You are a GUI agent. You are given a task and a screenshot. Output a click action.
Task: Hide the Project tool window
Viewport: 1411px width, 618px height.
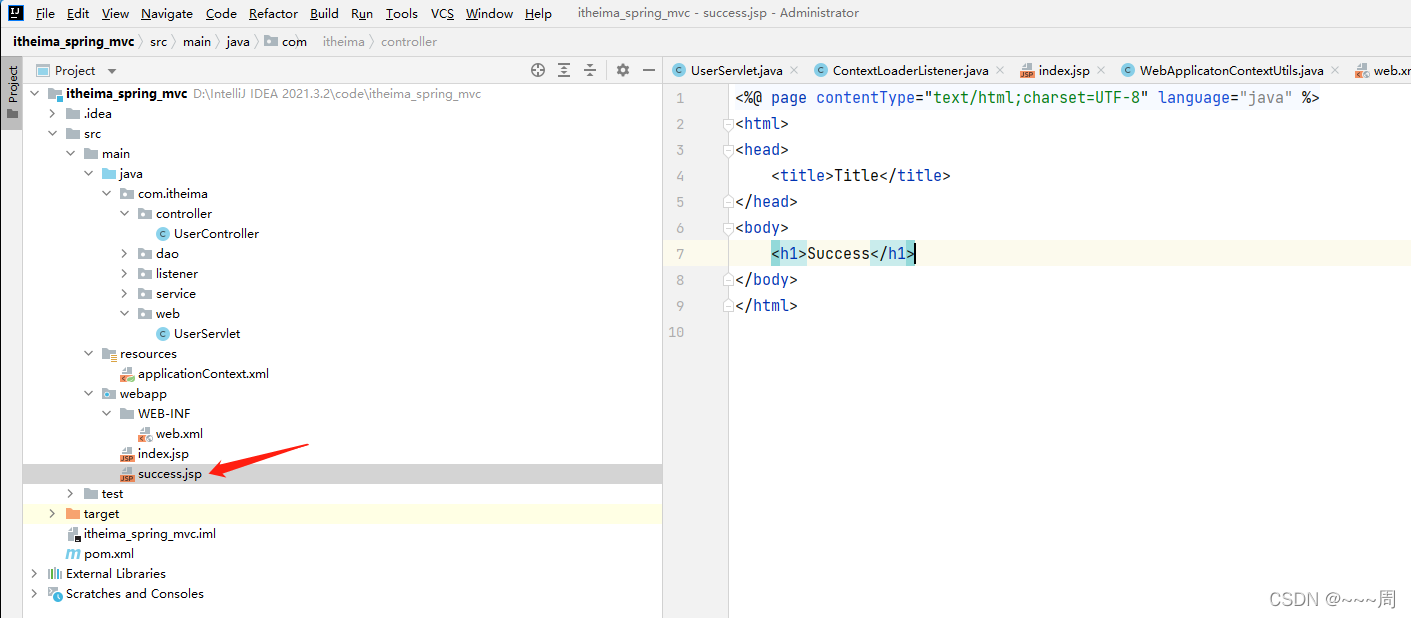coord(649,70)
